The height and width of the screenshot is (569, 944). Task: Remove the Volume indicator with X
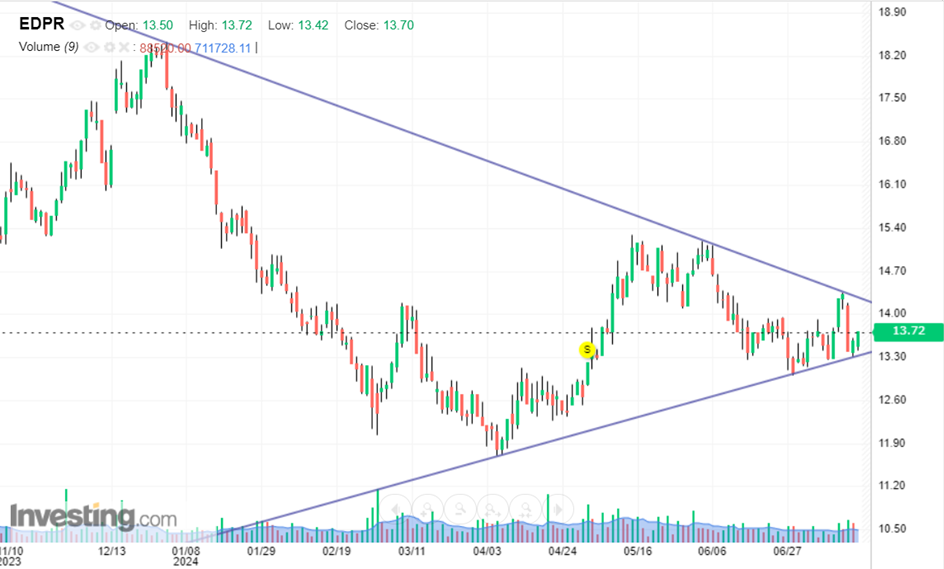(123, 48)
